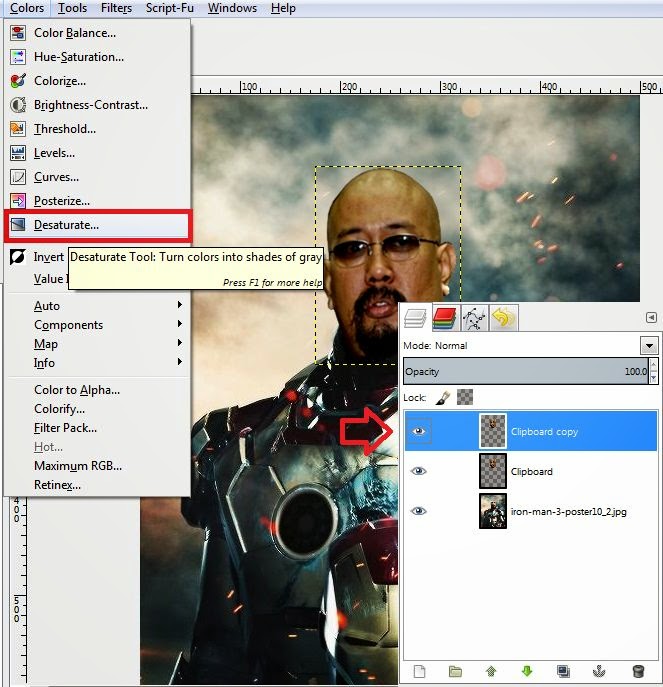Select the Clipboard layer name
This screenshot has width=663, height=687.
(x=532, y=471)
